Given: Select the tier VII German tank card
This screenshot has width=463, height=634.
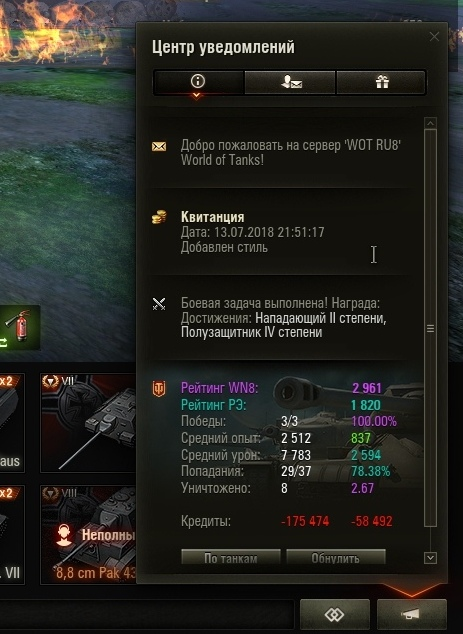Looking at the screenshot, I should pyautogui.click(x=88, y=423).
